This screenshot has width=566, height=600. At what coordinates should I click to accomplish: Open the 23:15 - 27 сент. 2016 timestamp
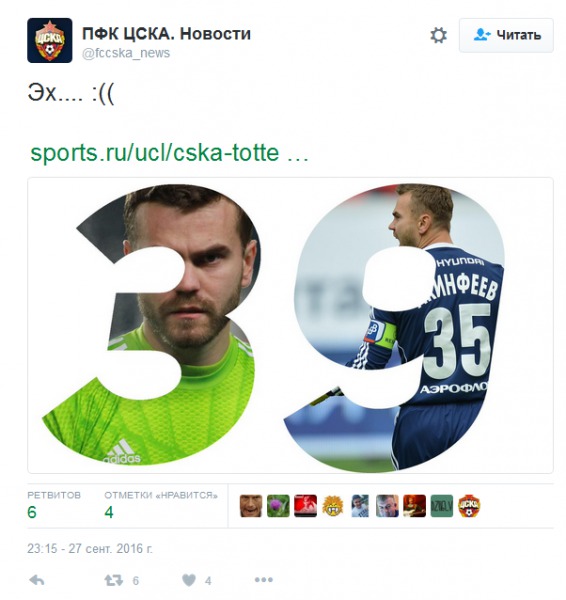[90, 549]
